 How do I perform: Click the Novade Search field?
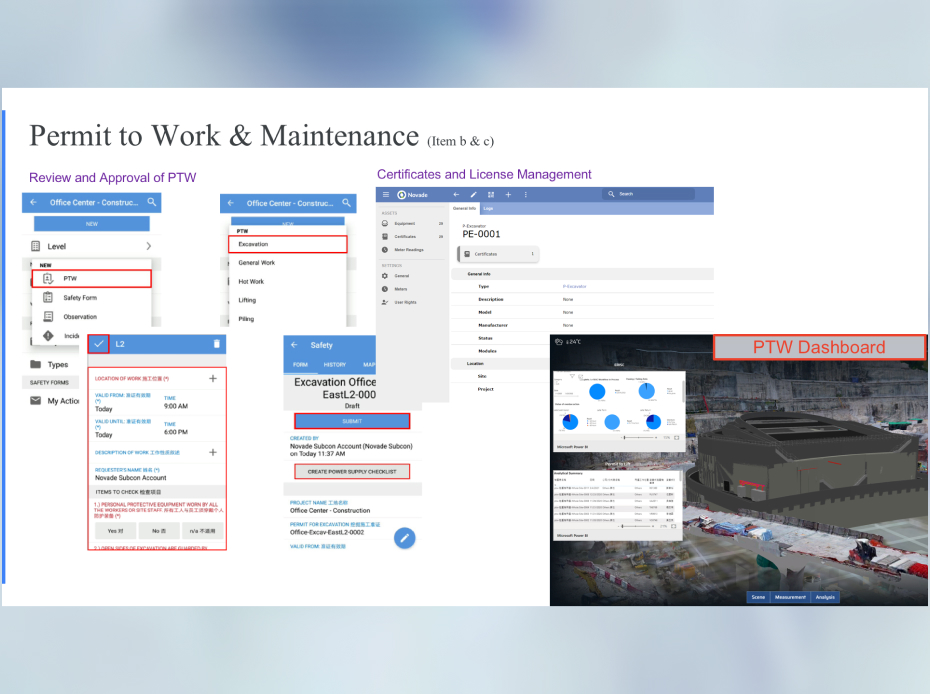(x=660, y=194)
